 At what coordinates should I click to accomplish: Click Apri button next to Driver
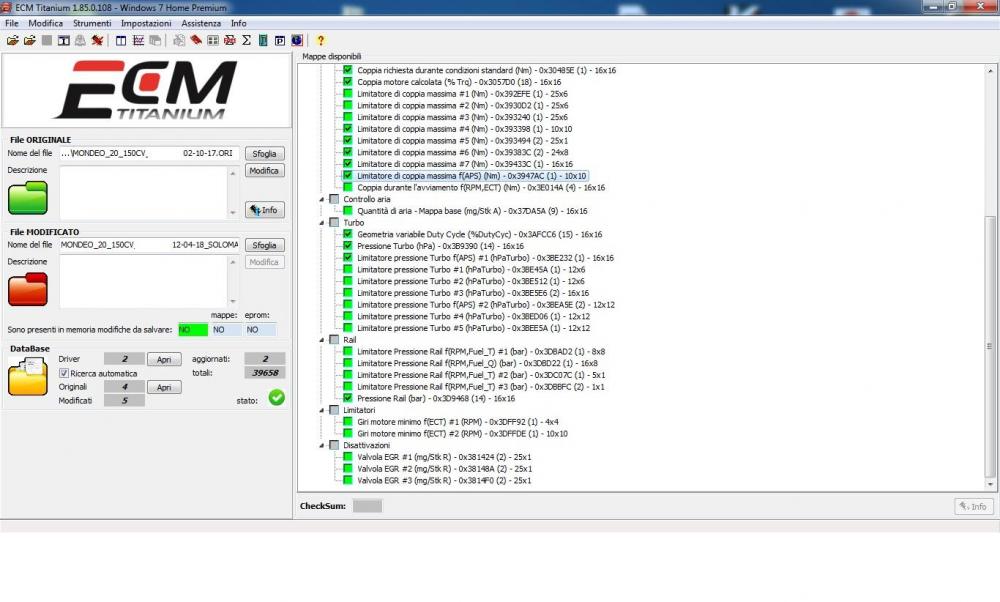[164, 359]
